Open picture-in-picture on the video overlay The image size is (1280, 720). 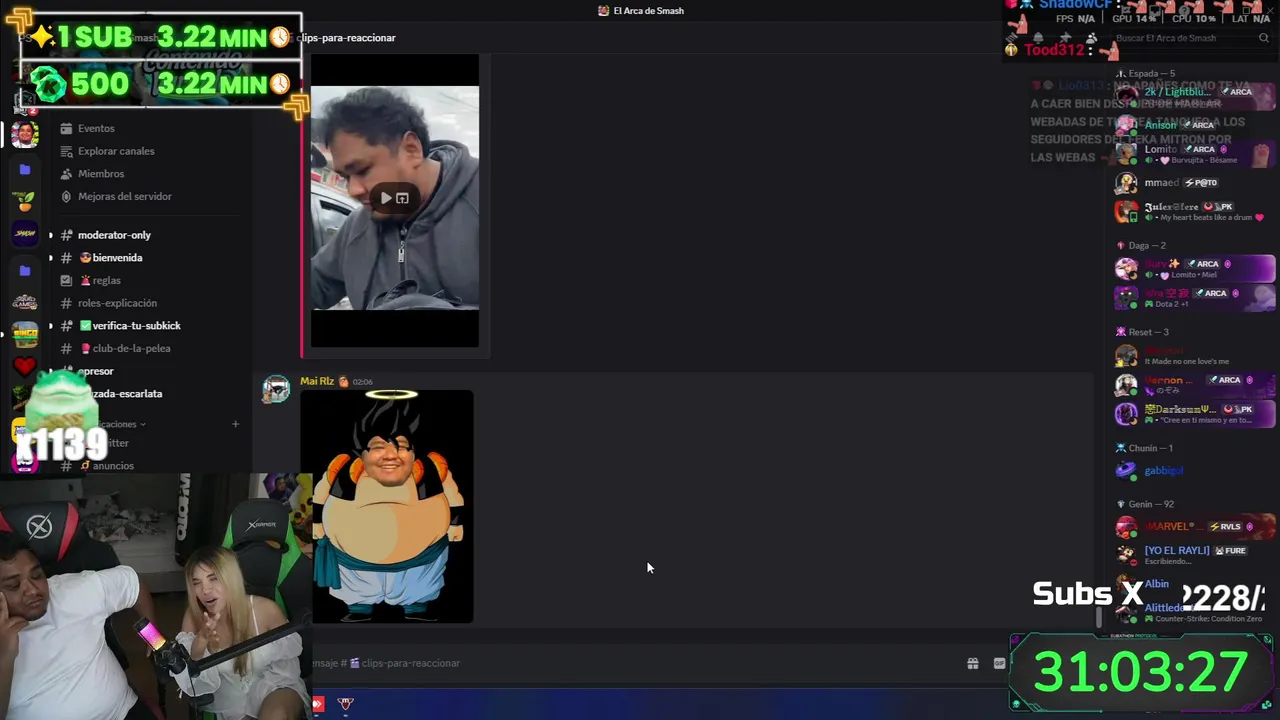coord(402,198)
